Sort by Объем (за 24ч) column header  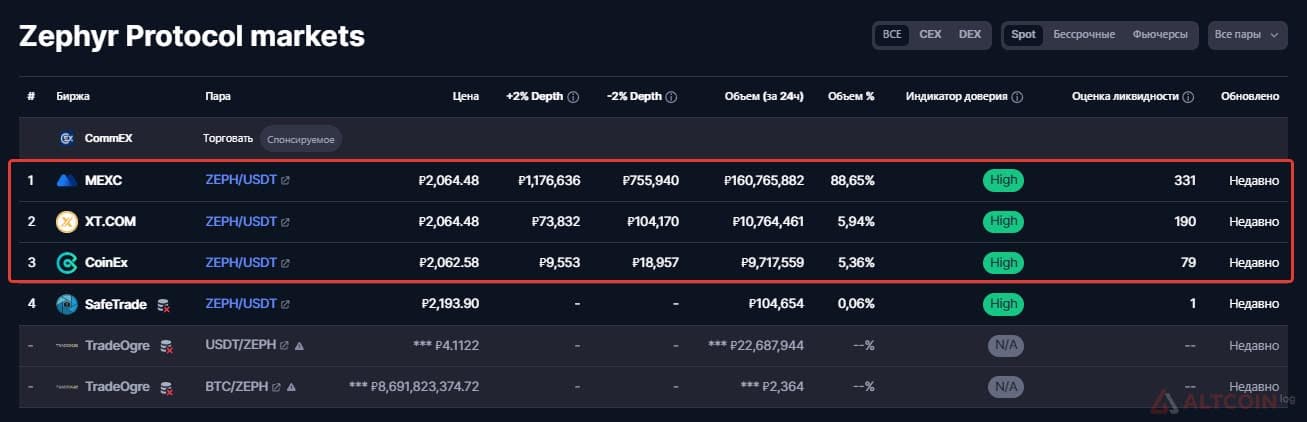(764, 97)
